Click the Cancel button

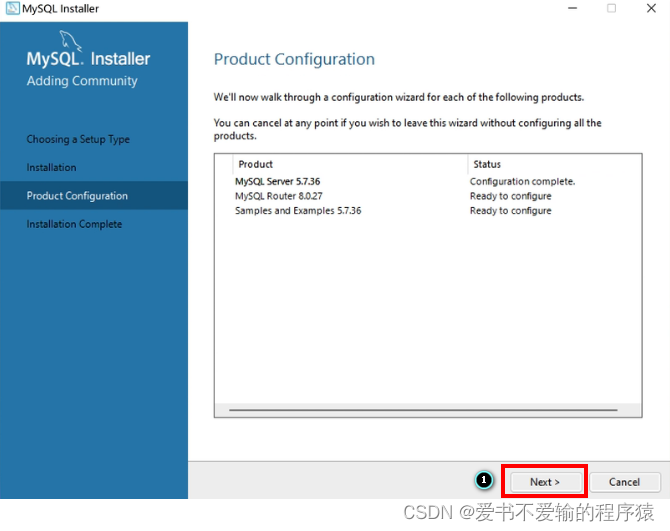(624, 482)
